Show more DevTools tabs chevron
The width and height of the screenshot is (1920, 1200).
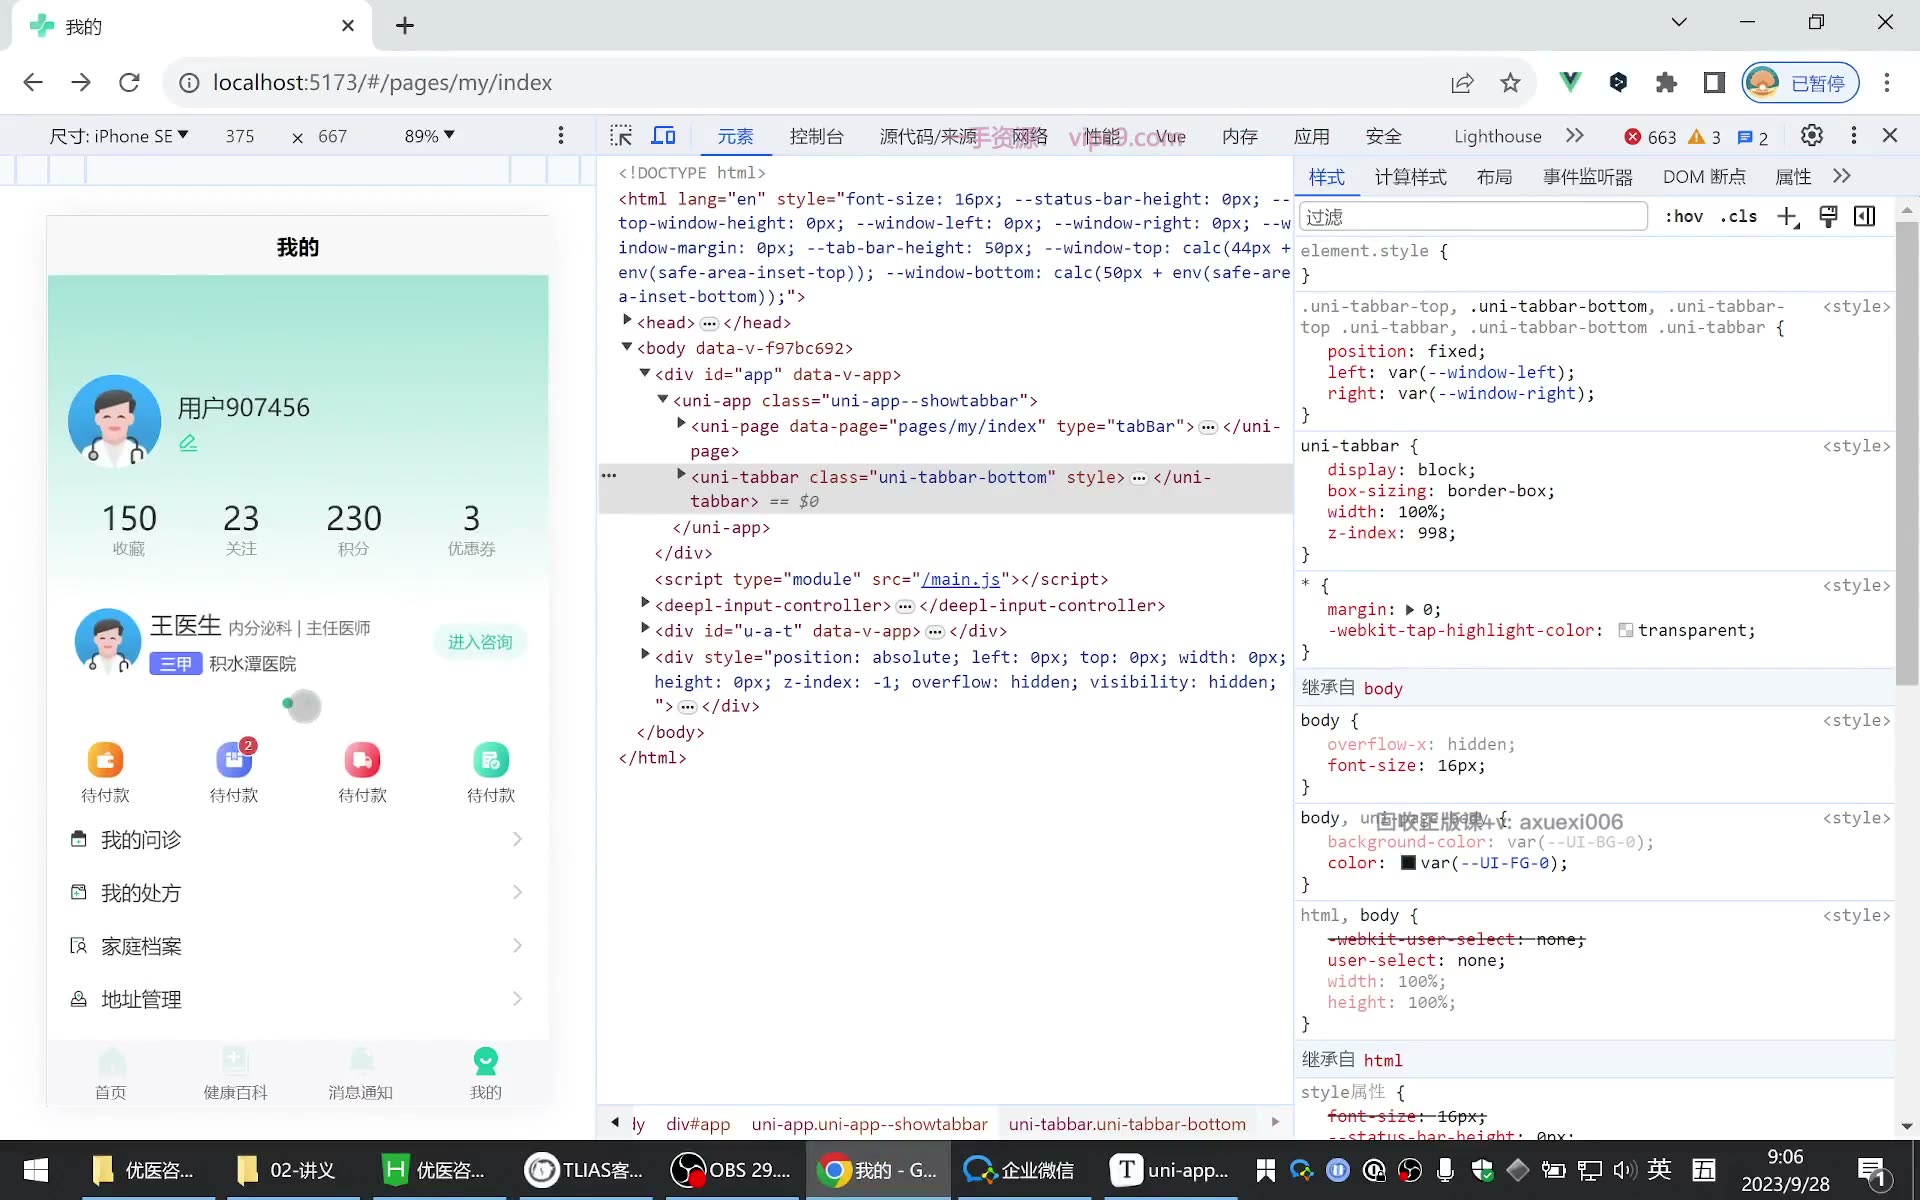1575,136
